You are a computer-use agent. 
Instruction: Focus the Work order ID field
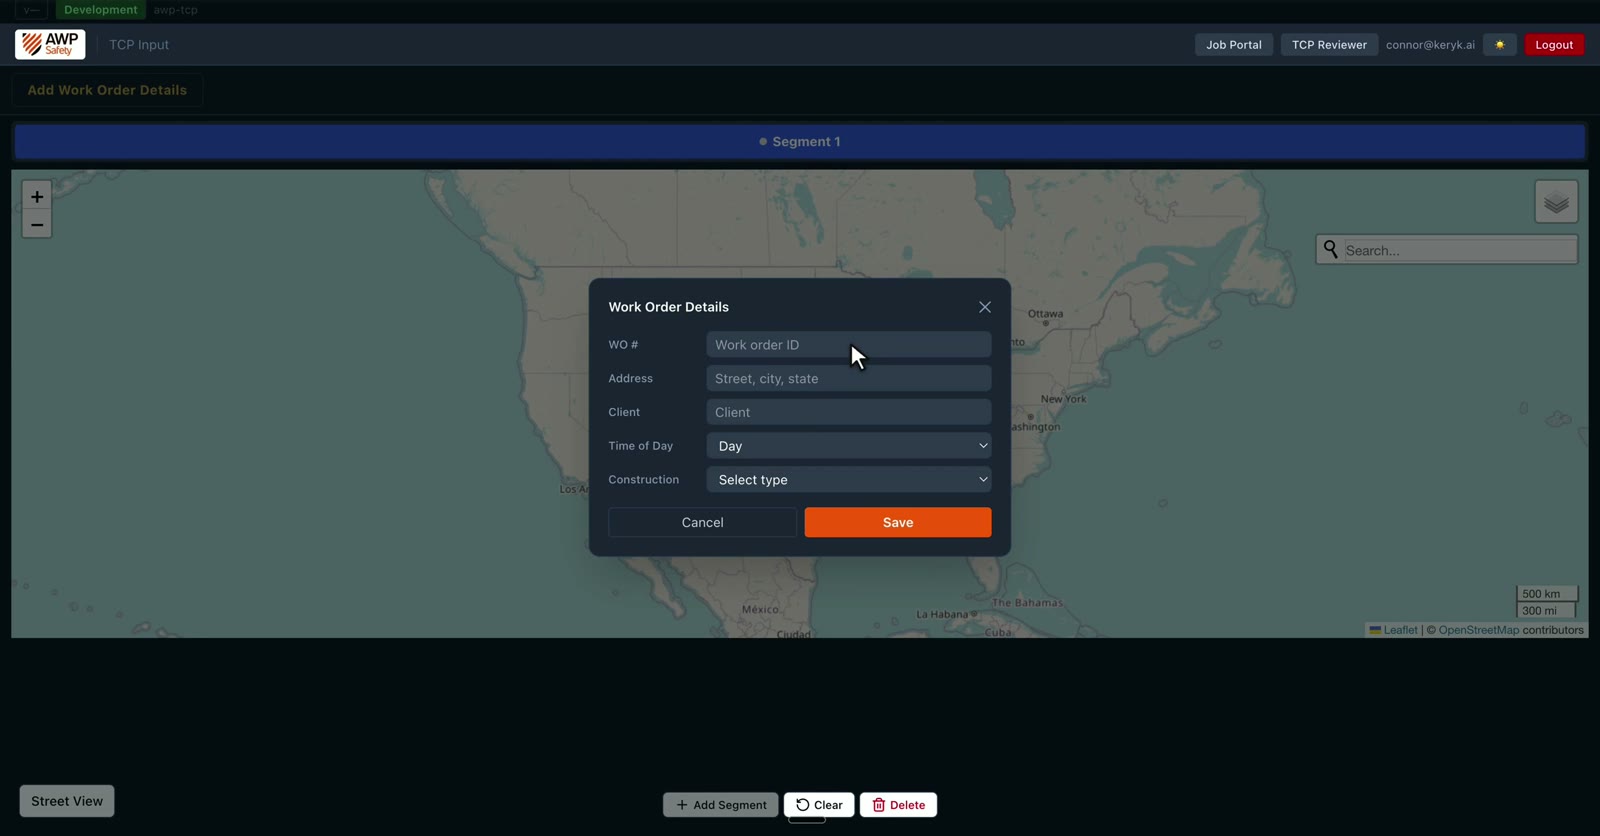click(849, 345)
